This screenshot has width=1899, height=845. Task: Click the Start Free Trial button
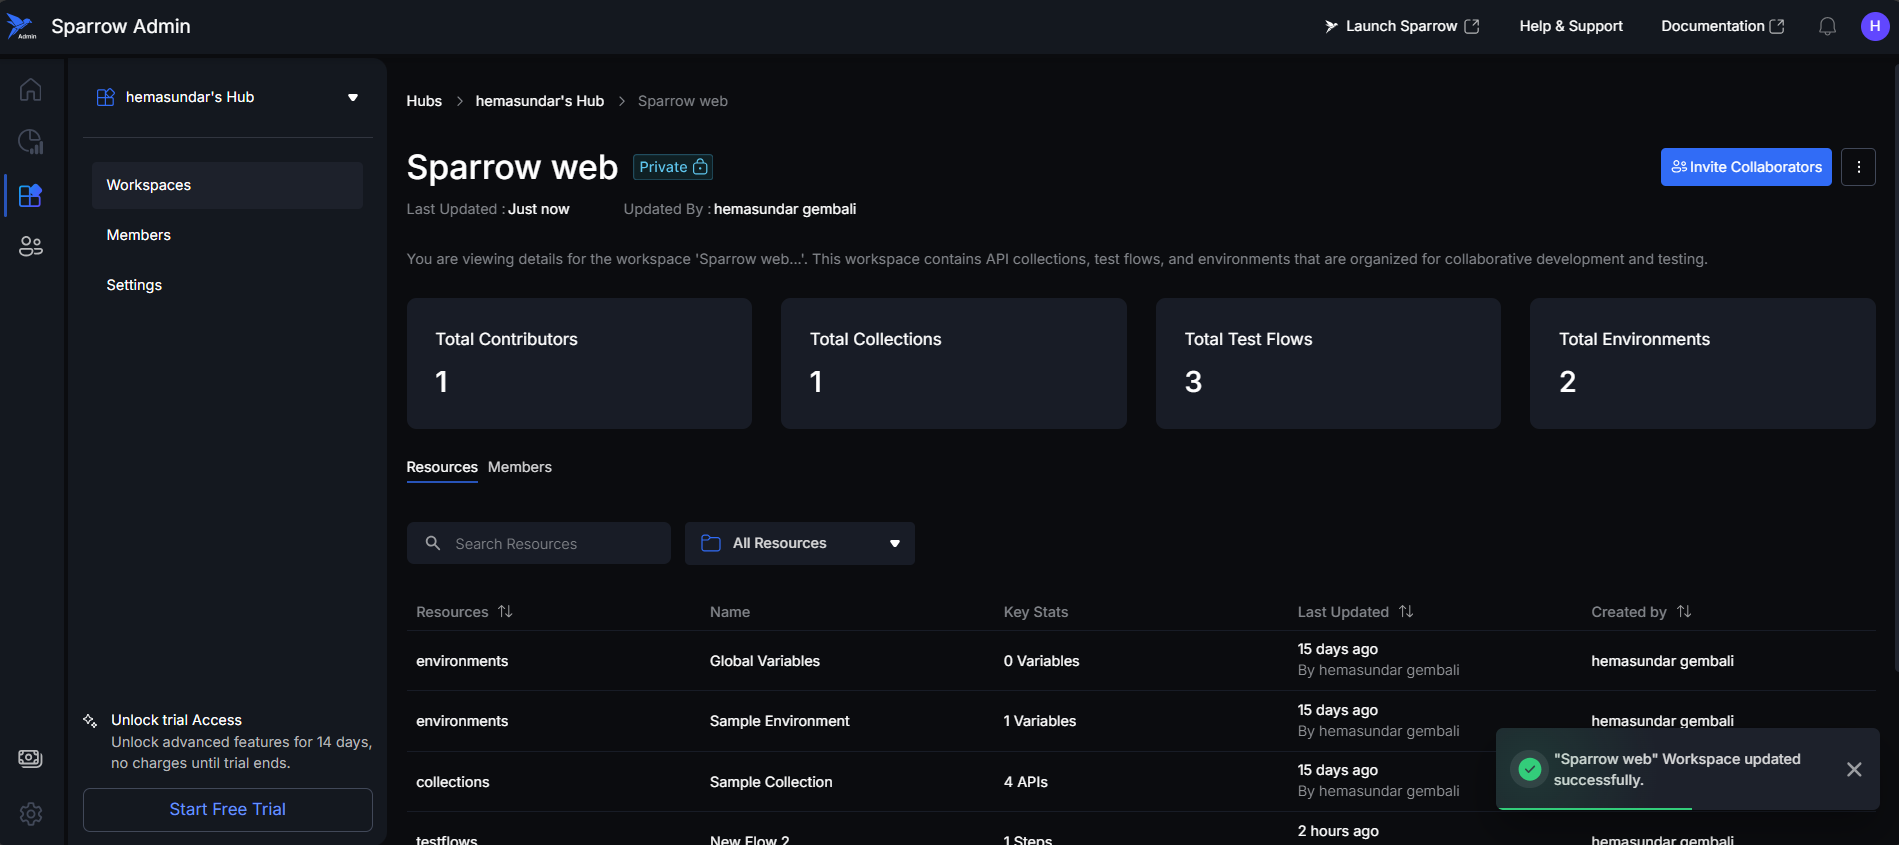click(x=228, y=809)
